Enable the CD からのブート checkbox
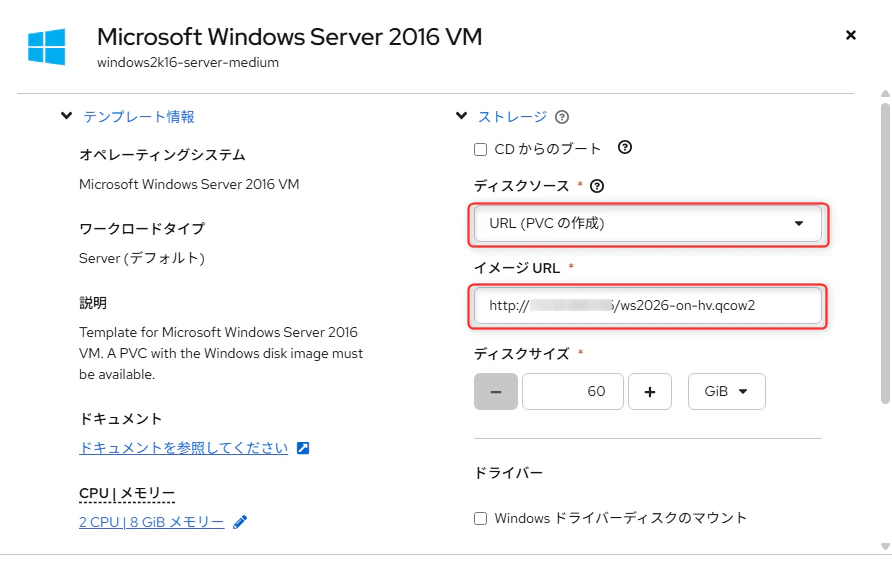Screen dimensions: 892x574 [x=481, y=150]
